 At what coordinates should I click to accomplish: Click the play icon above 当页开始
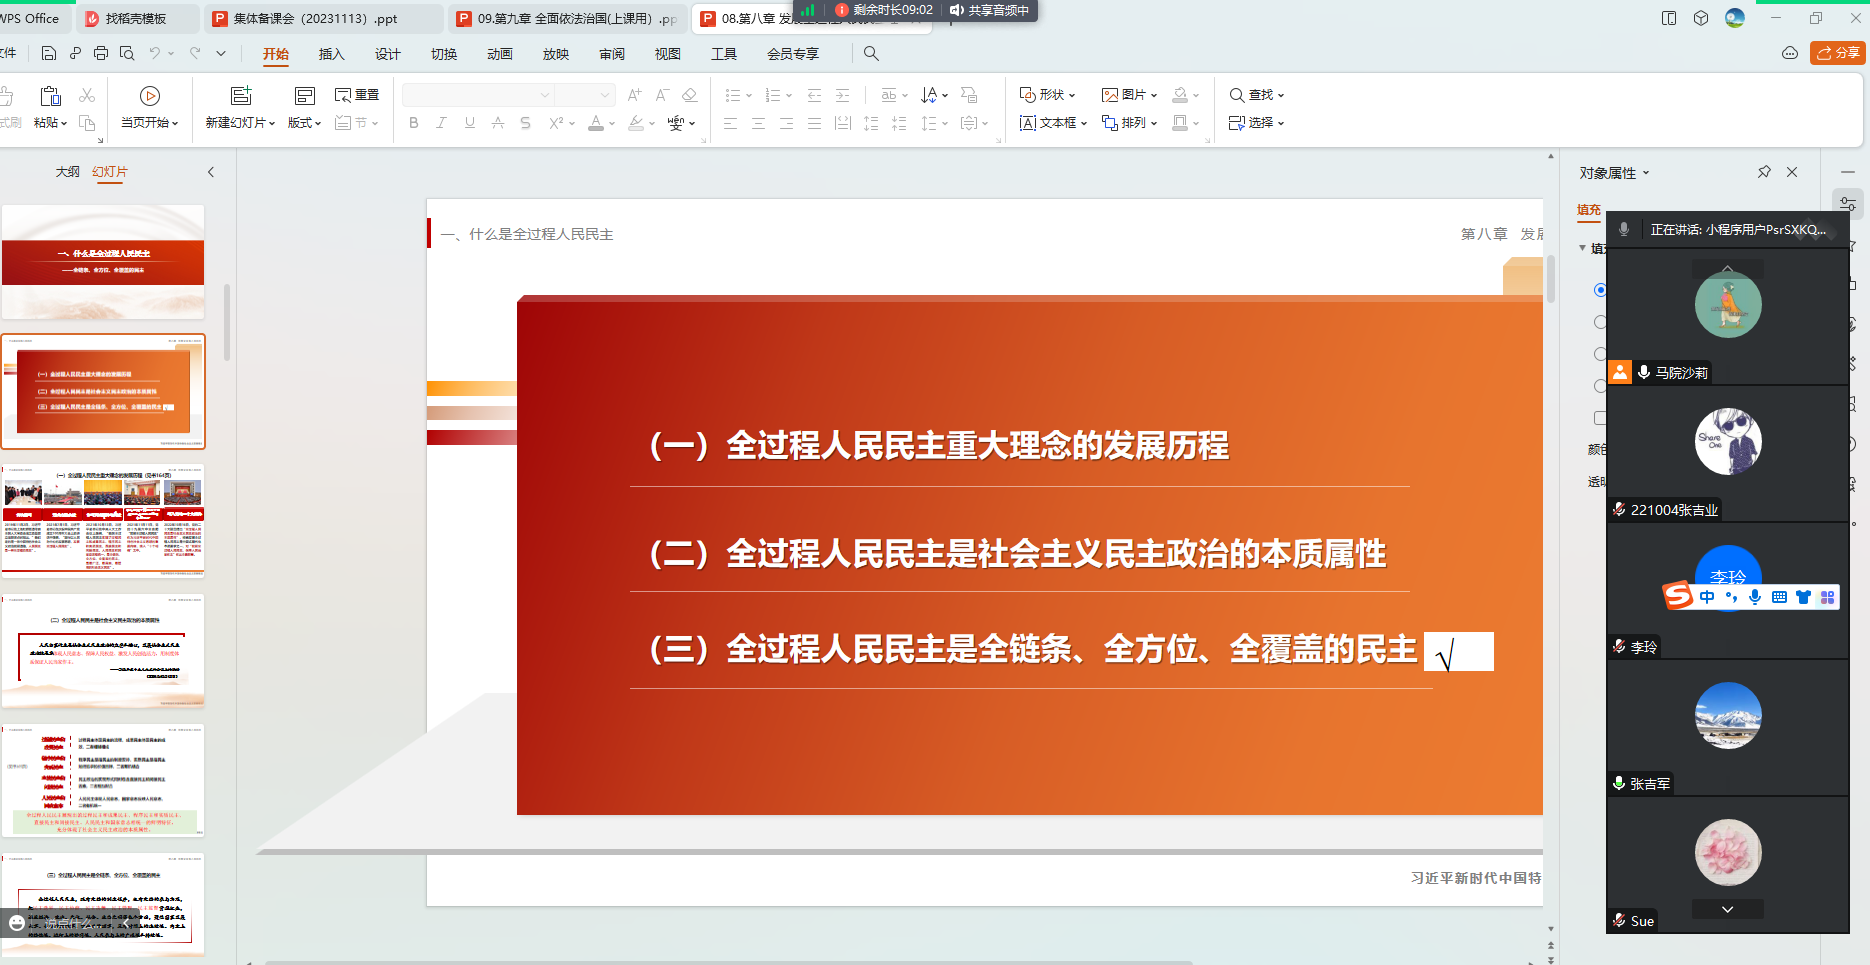click(x=150, y=96)
